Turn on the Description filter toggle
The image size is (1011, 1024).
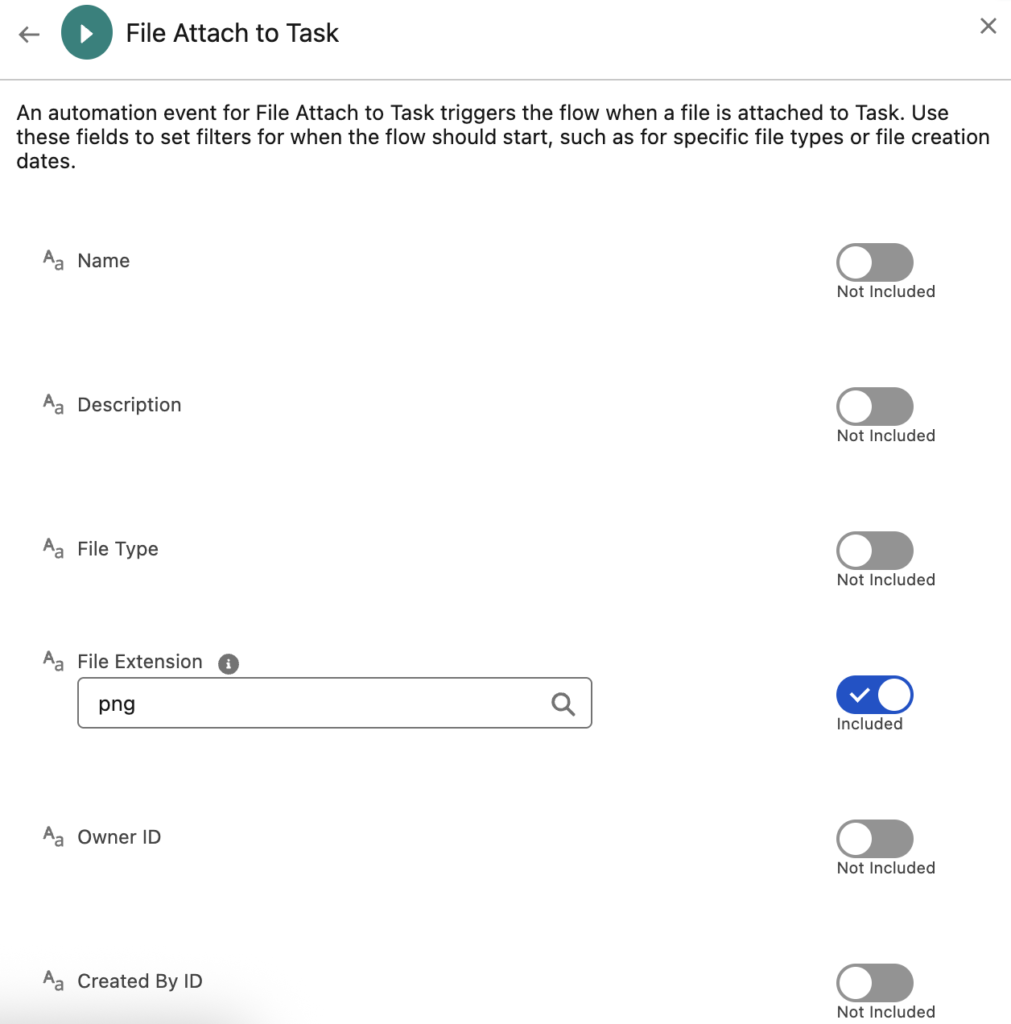[x=875, y=407]
